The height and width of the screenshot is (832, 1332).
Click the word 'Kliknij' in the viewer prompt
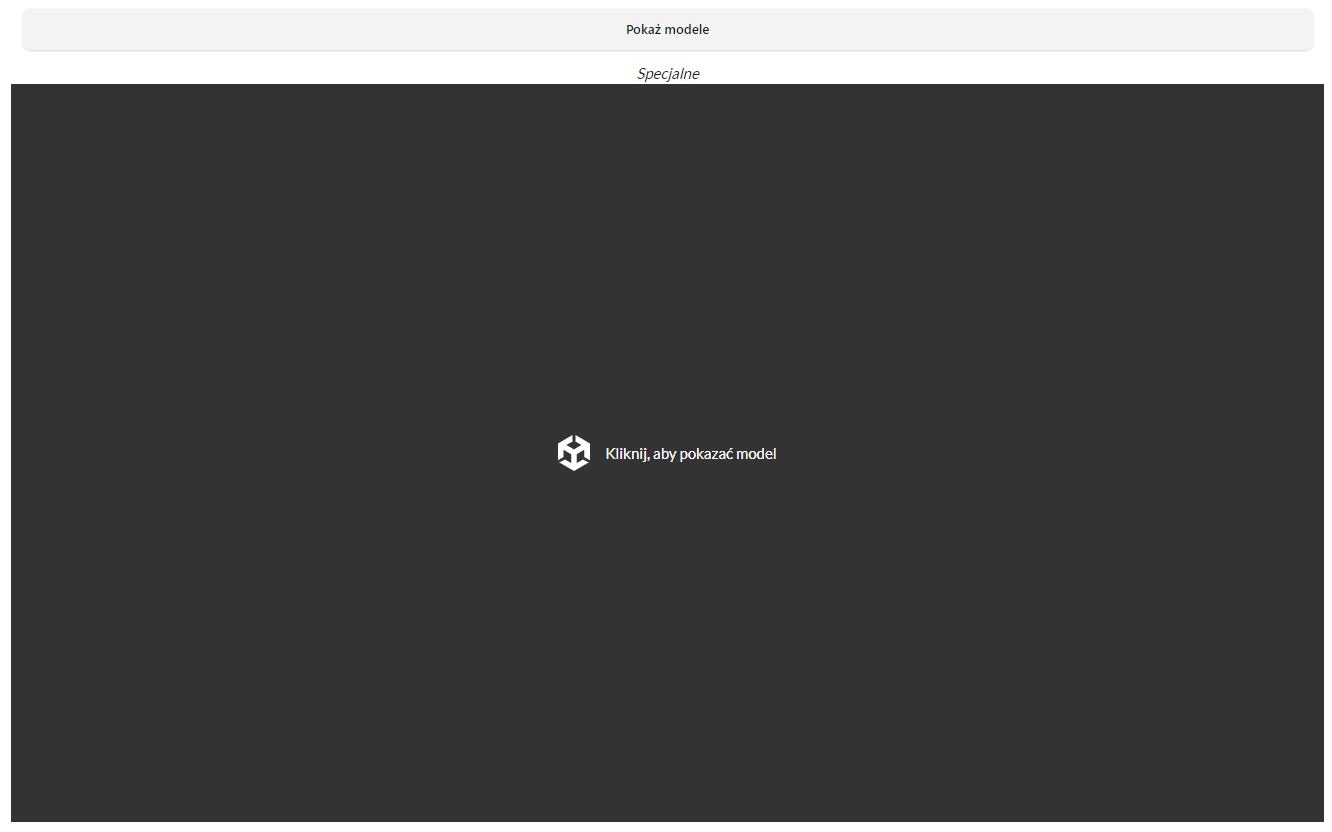coord(626,454)
